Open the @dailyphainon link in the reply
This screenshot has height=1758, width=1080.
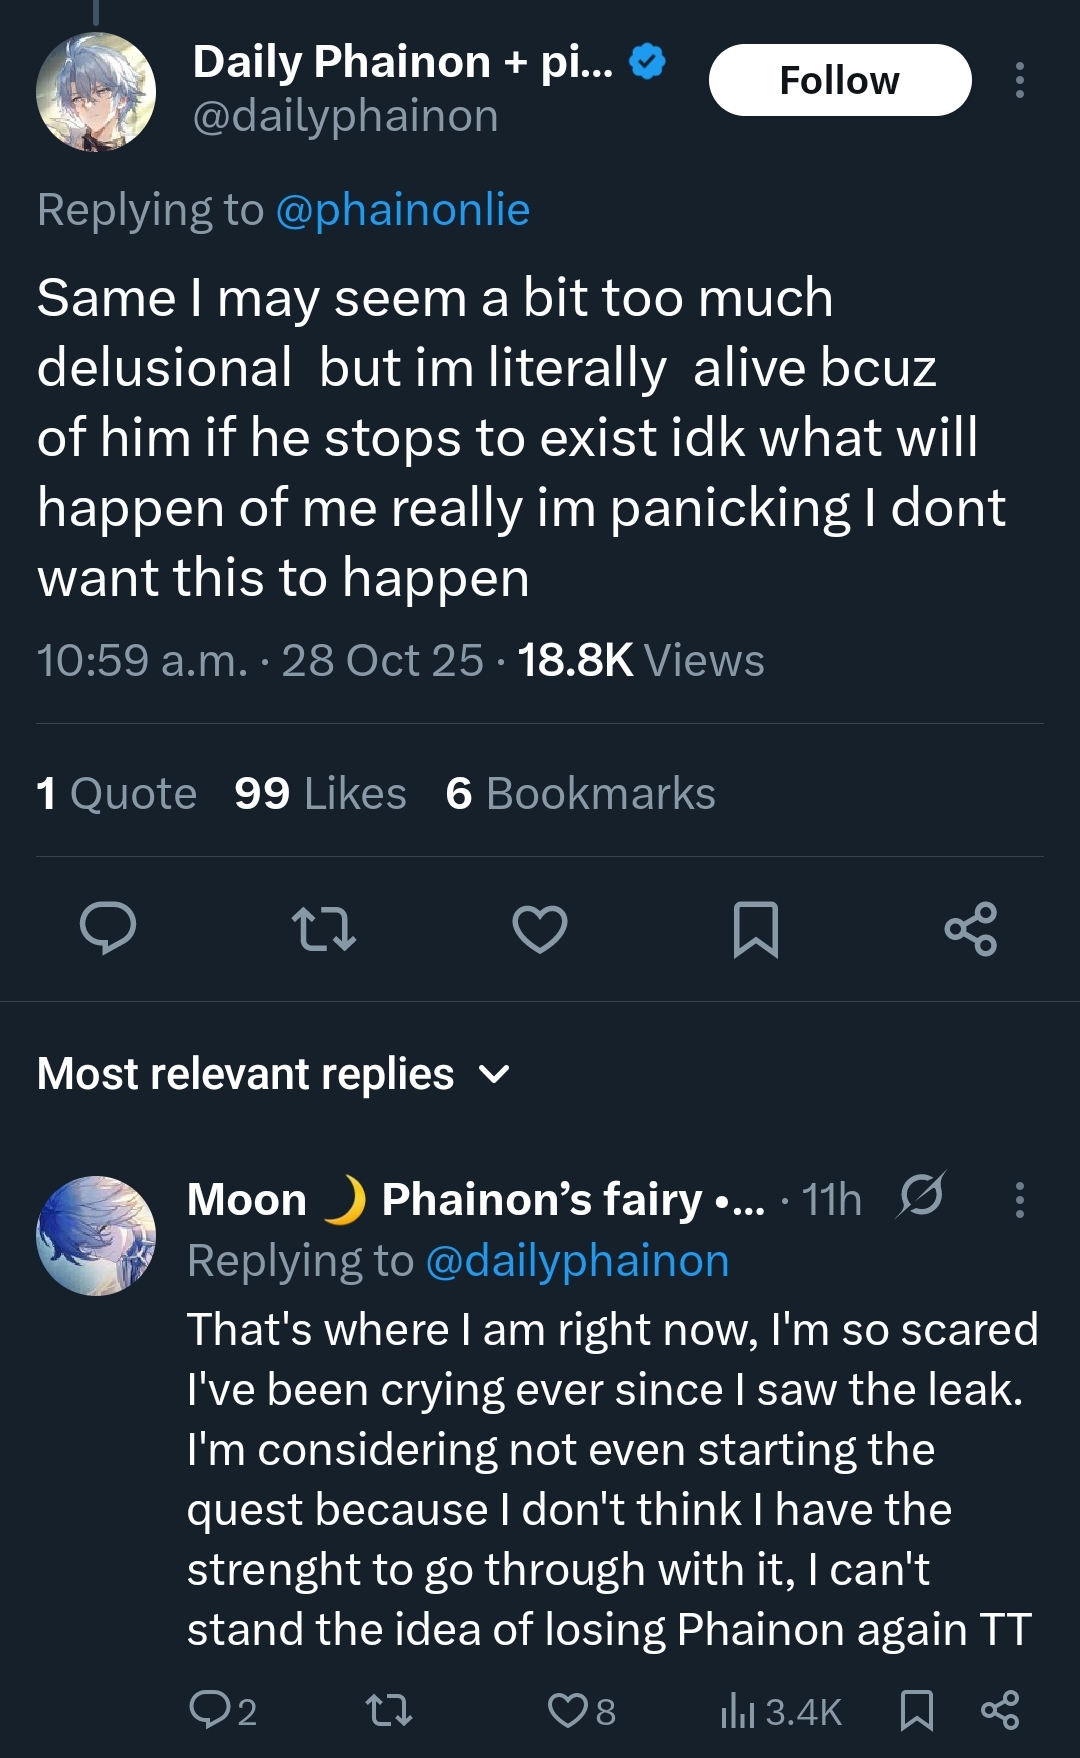[x=577, y=1261]
